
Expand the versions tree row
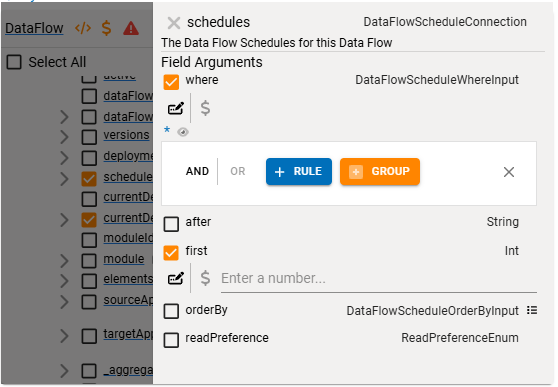coord(64,137)
